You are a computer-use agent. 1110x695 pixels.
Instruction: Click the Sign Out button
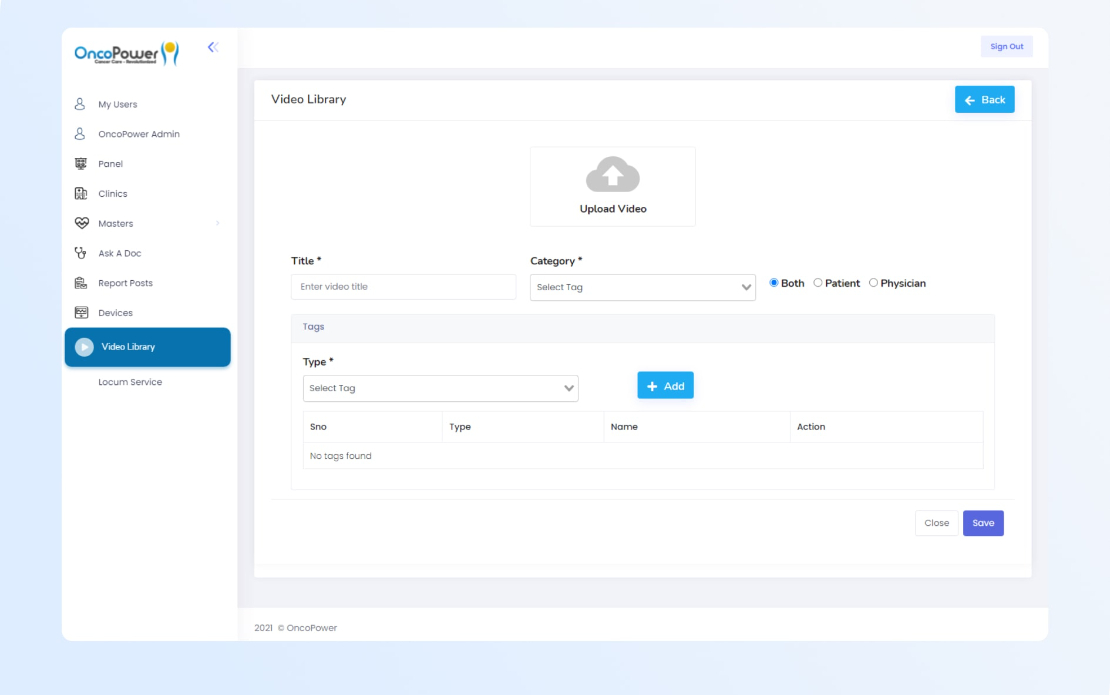point(1007,47)
